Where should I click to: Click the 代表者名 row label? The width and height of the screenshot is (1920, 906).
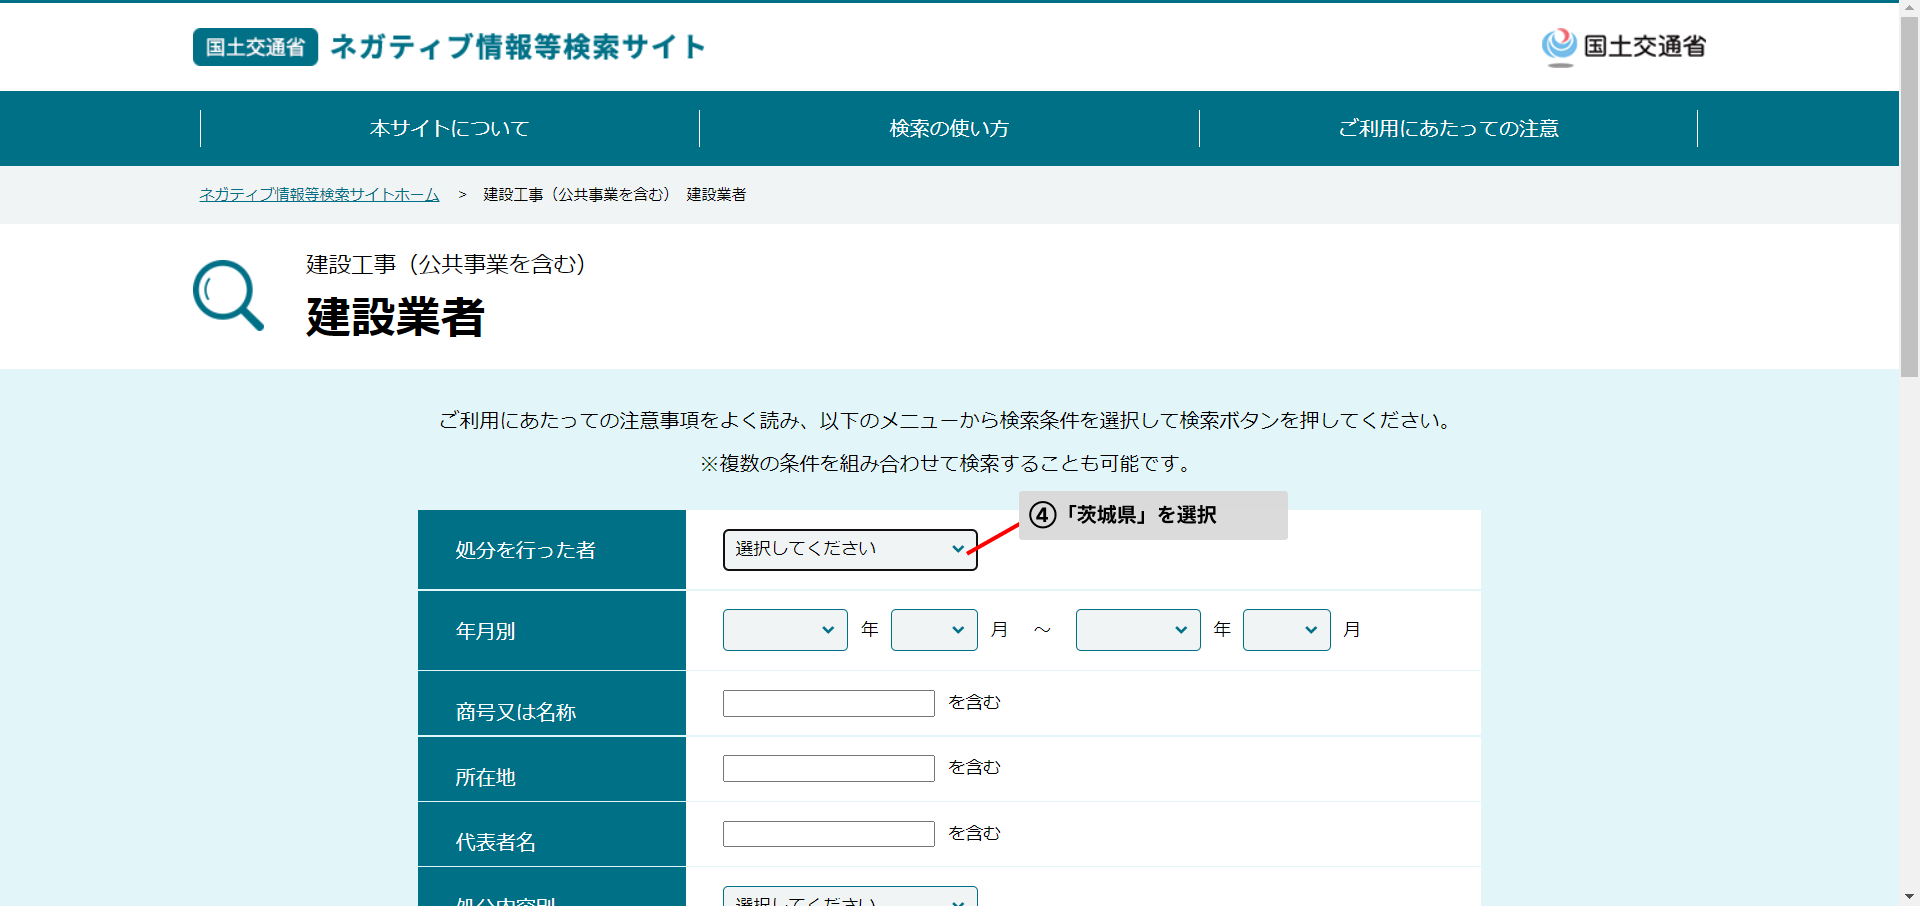495,842
